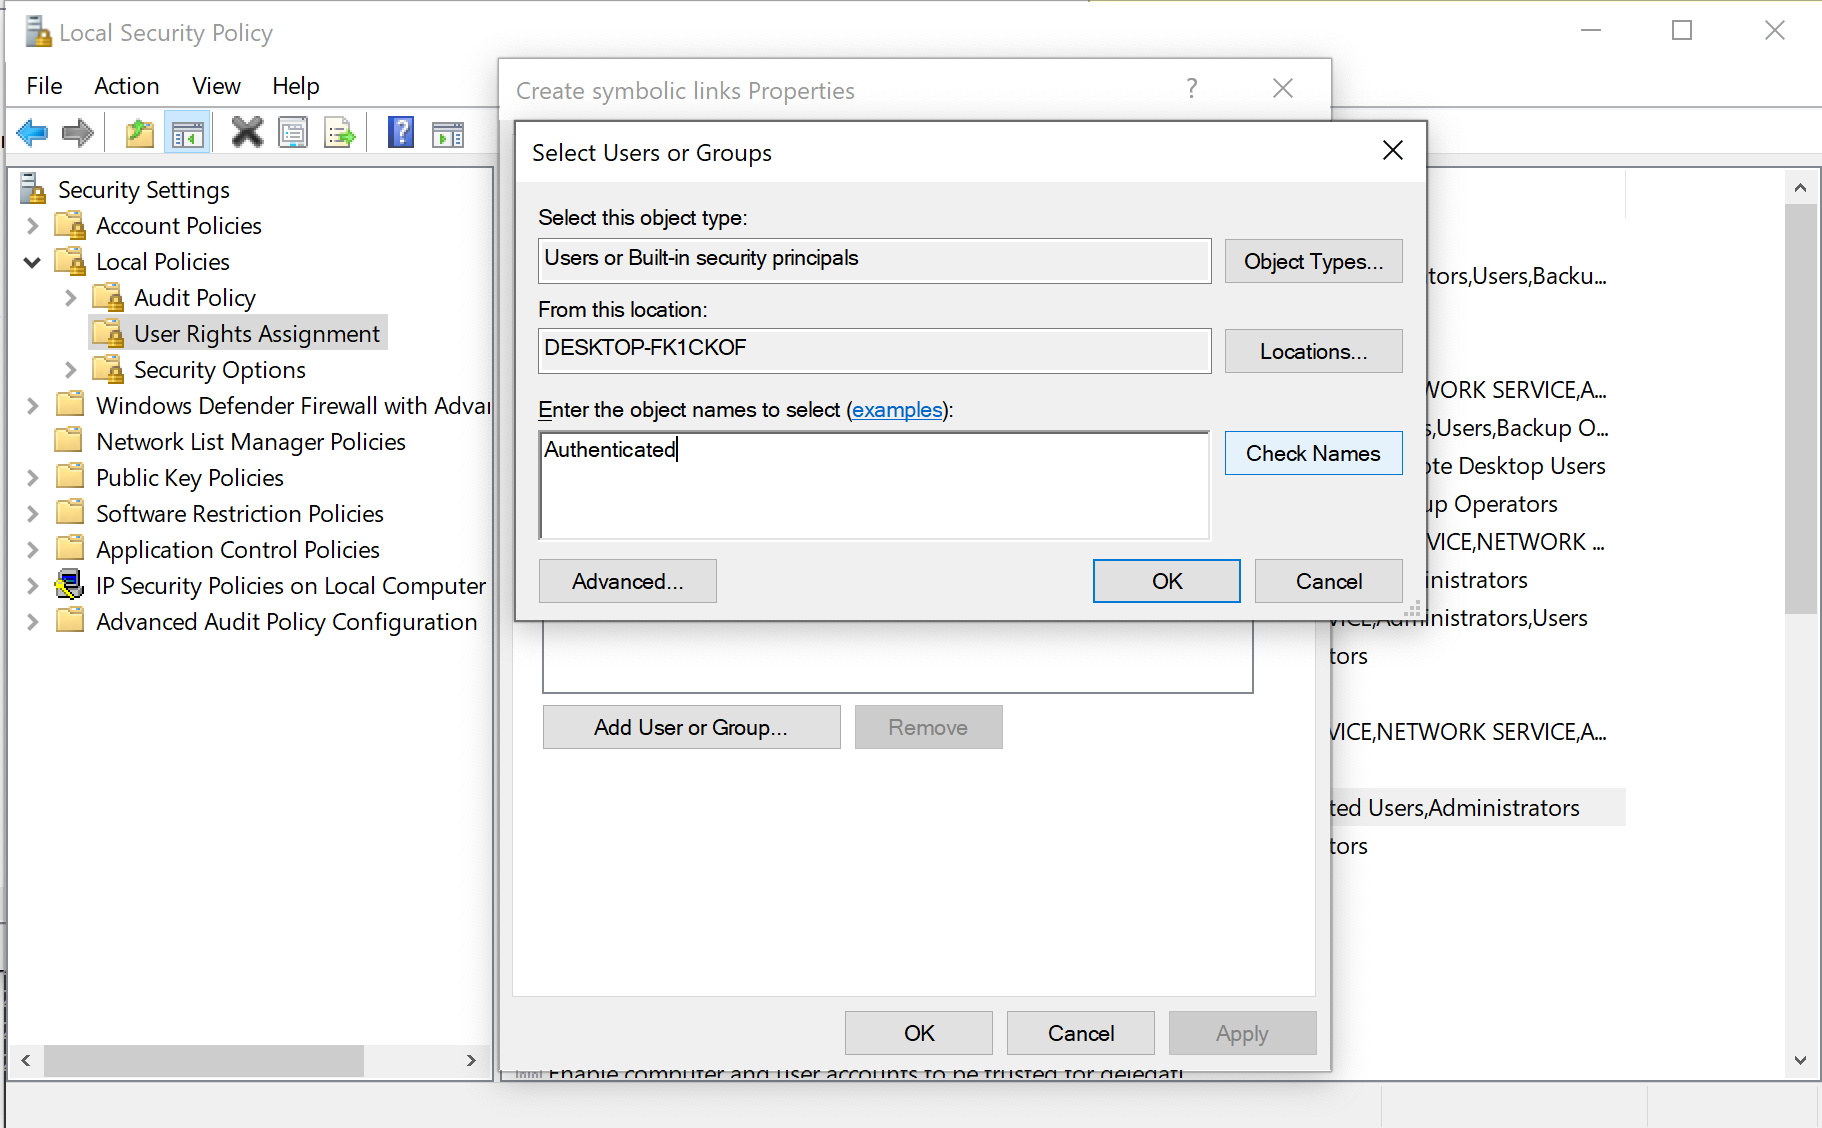
Task: Open the examples hyperlink
Action: [896, 410]
